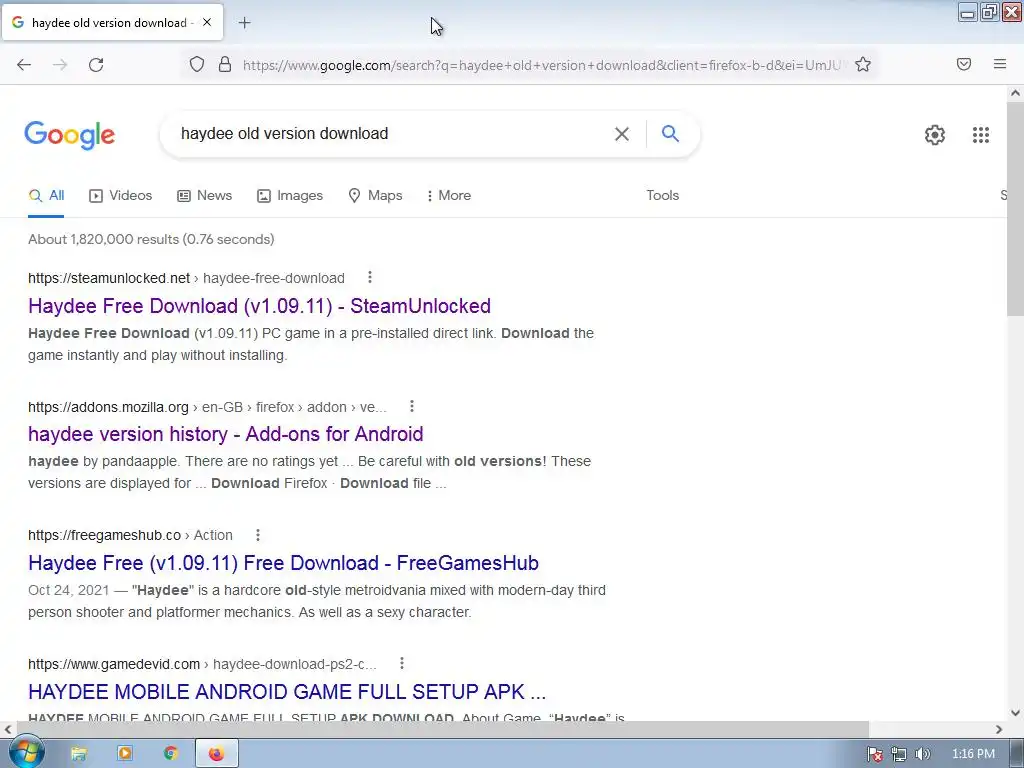Open a new tab with the plus button

coord(244,23)
